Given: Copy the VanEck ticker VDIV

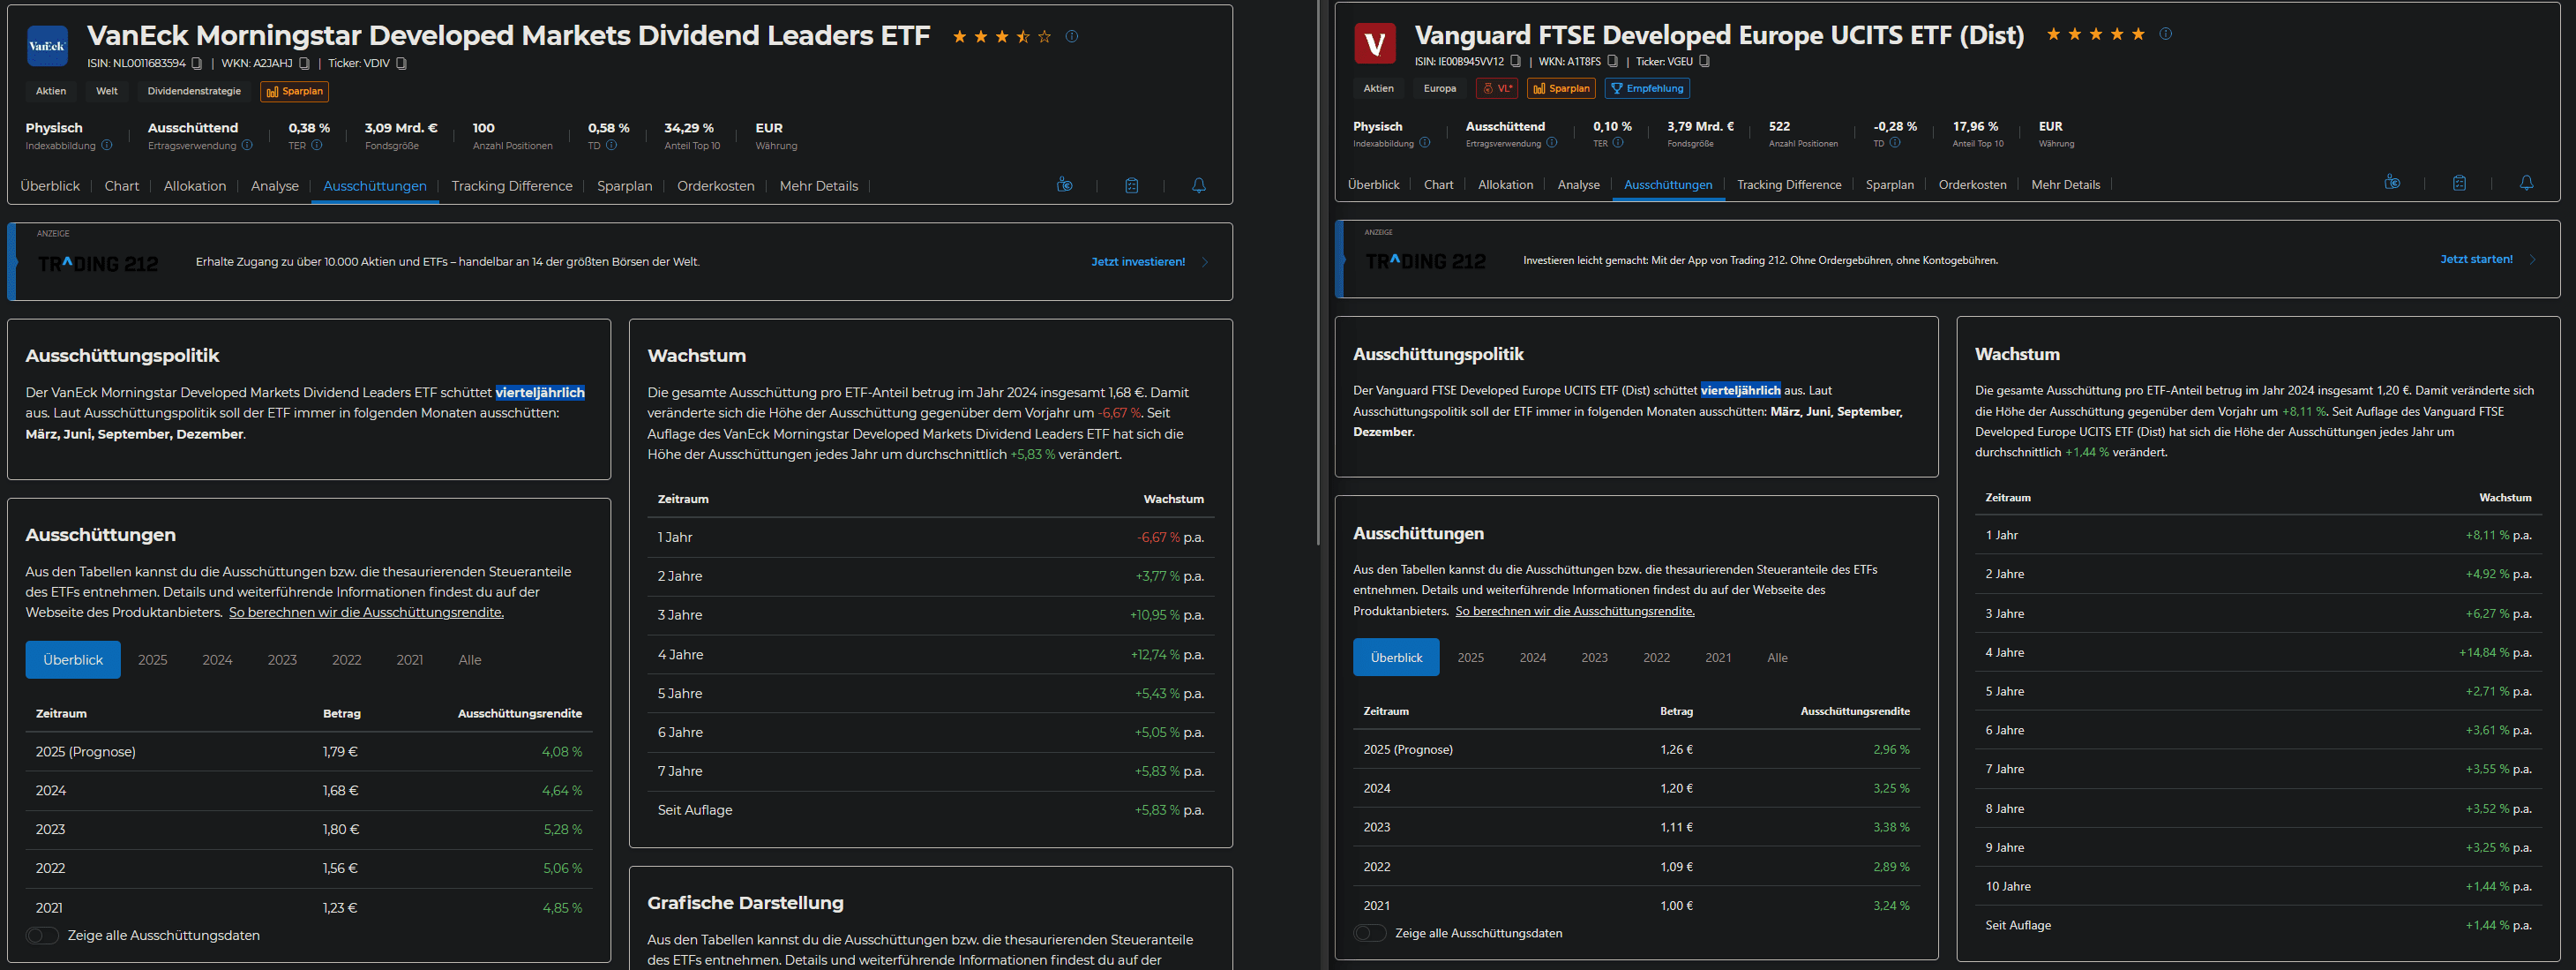Looking at the screenshot, I should click(x=401, y=64).
